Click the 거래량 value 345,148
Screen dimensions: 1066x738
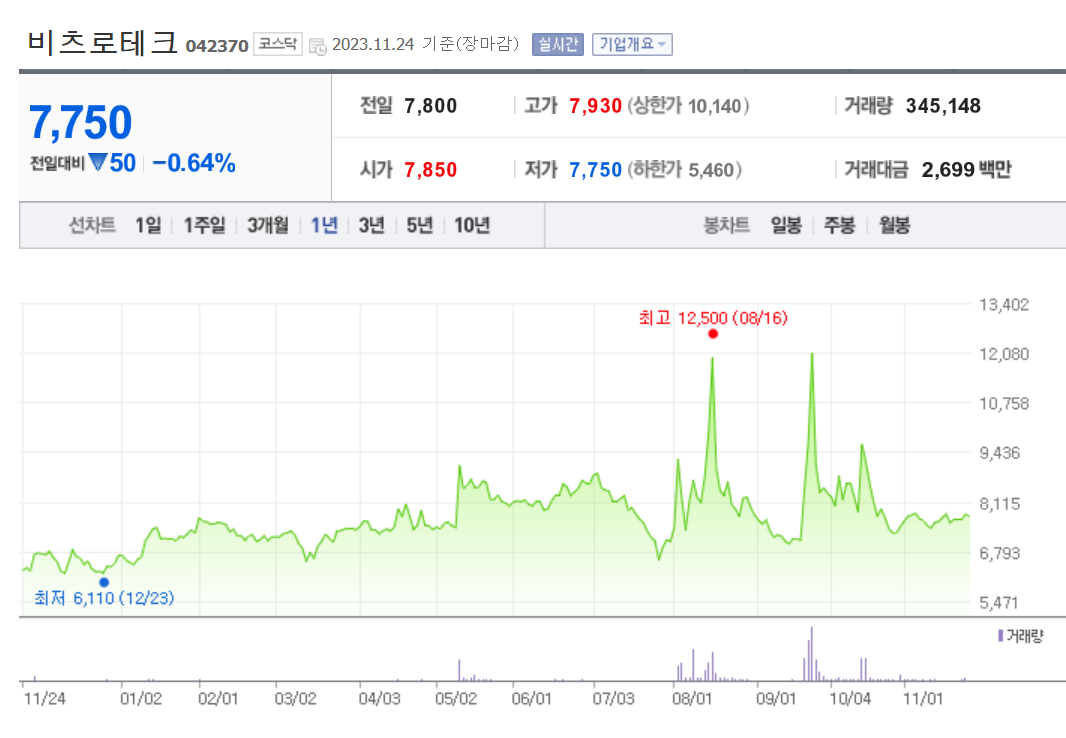[943, 106]
